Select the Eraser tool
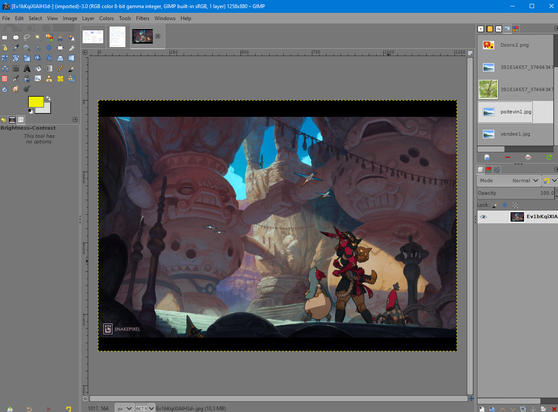Screen dimensions: 558x412 pos(4,79)
